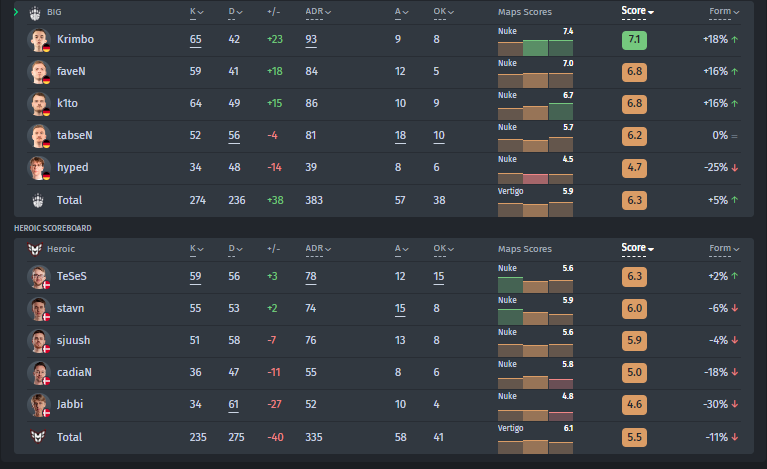Click the BIG team name in header
767x469 pixels.
tap(54, 12)
